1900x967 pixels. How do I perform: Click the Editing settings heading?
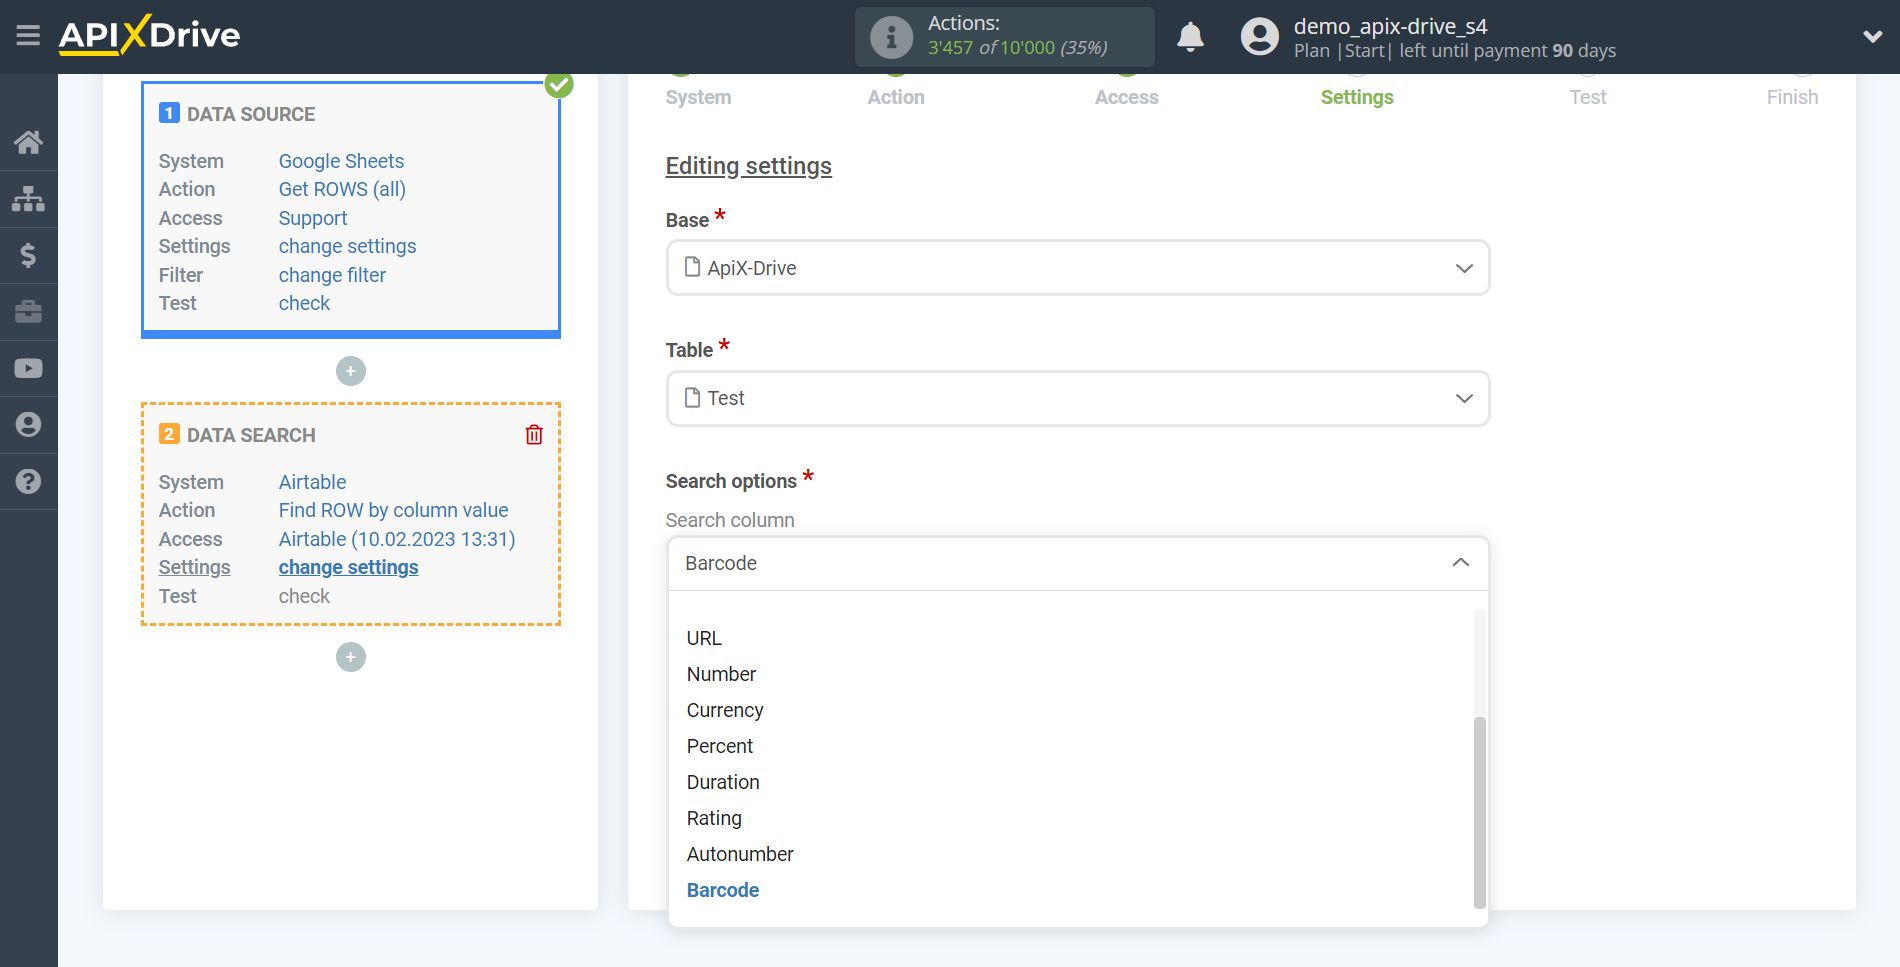click(x=749, y=166)
